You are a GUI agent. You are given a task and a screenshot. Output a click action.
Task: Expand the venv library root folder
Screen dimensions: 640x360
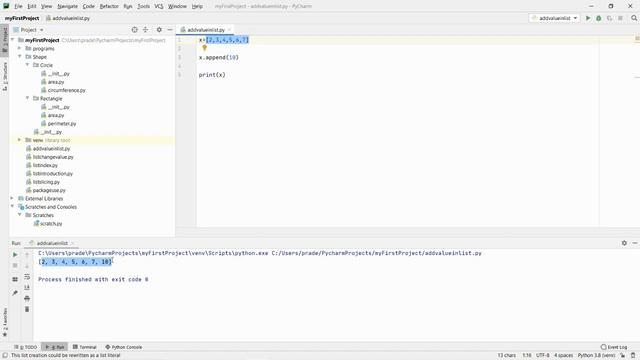(x=20, y=140)
